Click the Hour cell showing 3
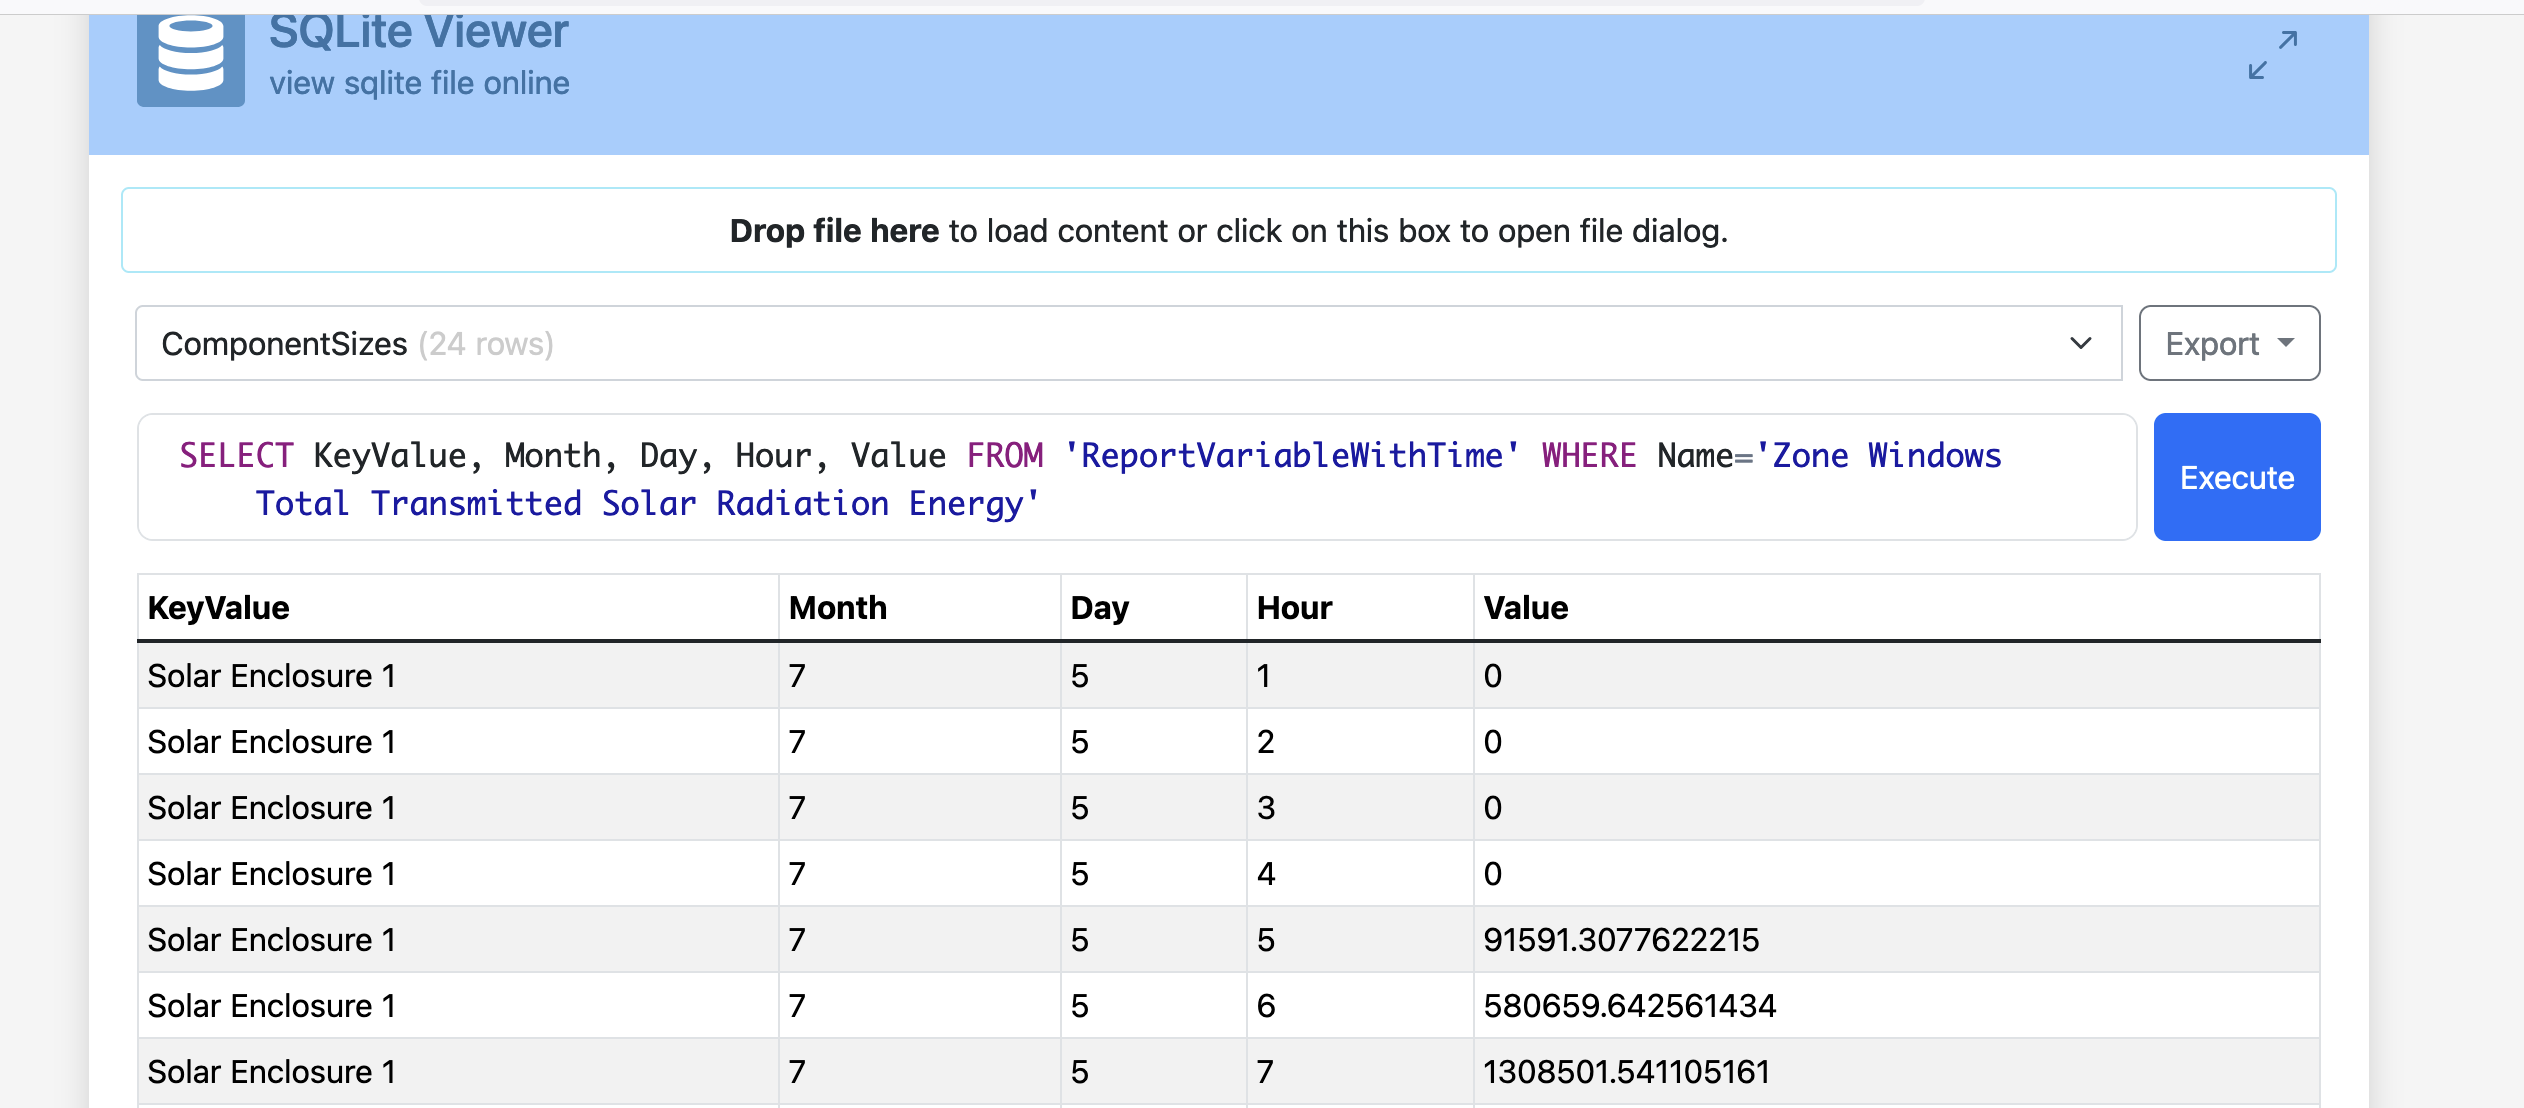The width and height of the screenshot is (2524, 1108). (1360, 808)
